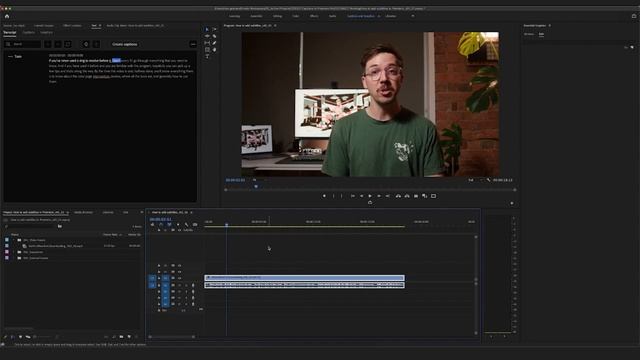Select the Razor tool
The height and width of the screenshot is (360, 640).
click(x=214, y=36)
